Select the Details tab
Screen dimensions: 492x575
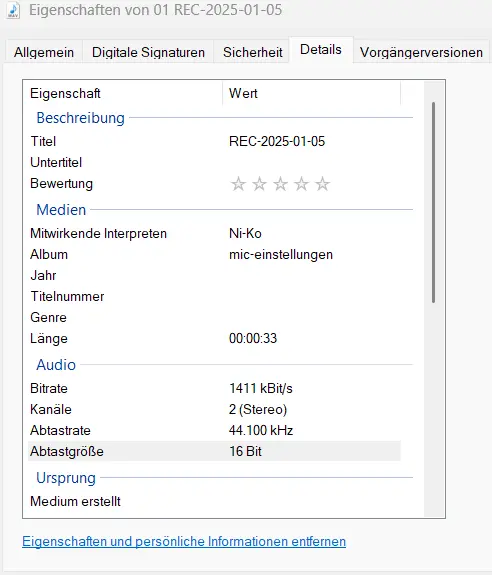click(321, 50)
